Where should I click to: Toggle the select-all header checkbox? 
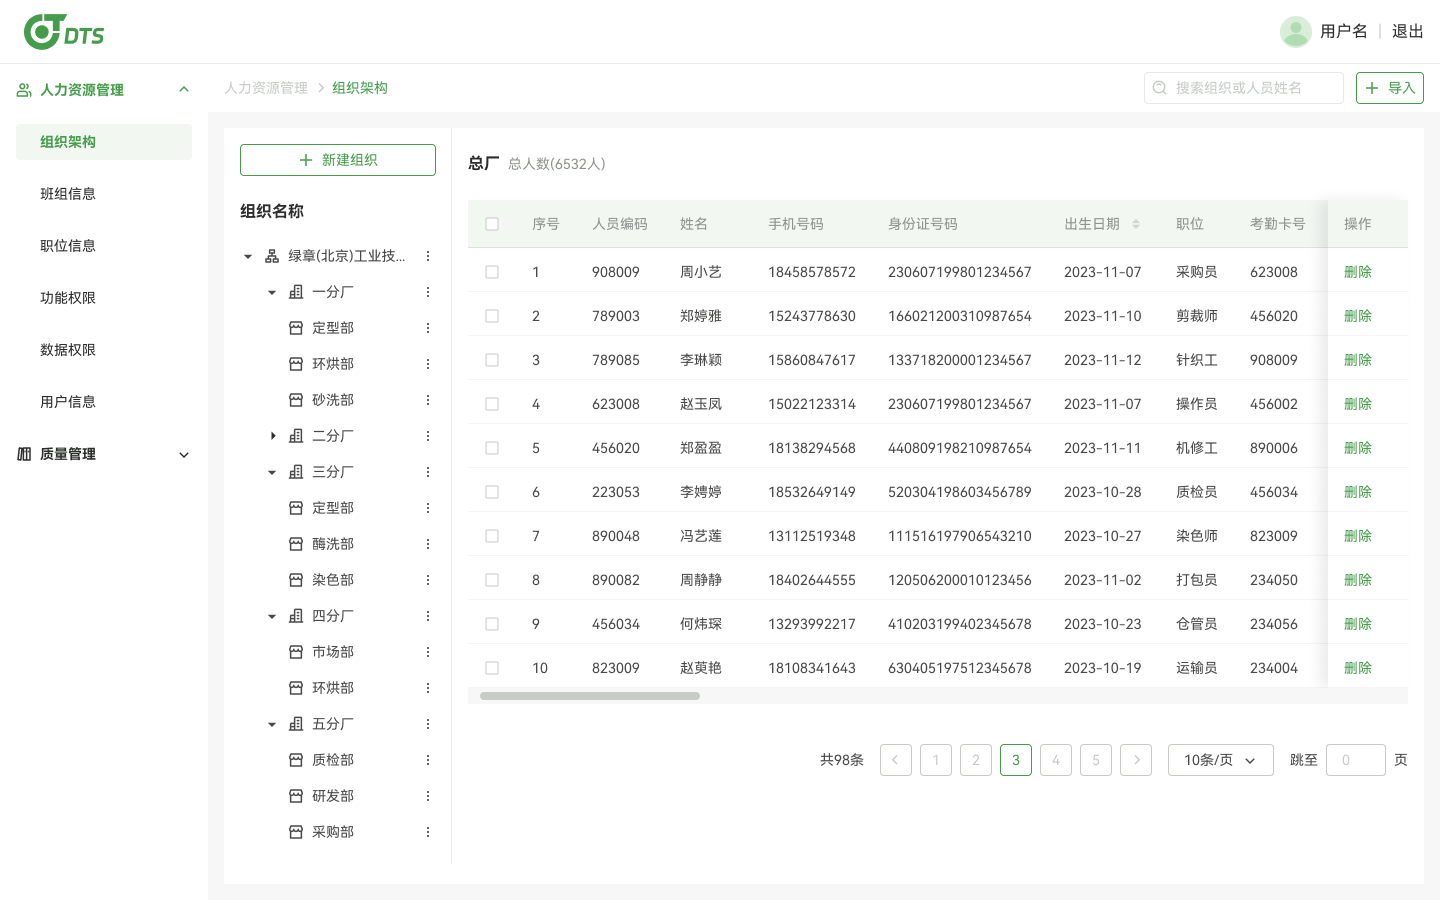[x=492, y=224]
